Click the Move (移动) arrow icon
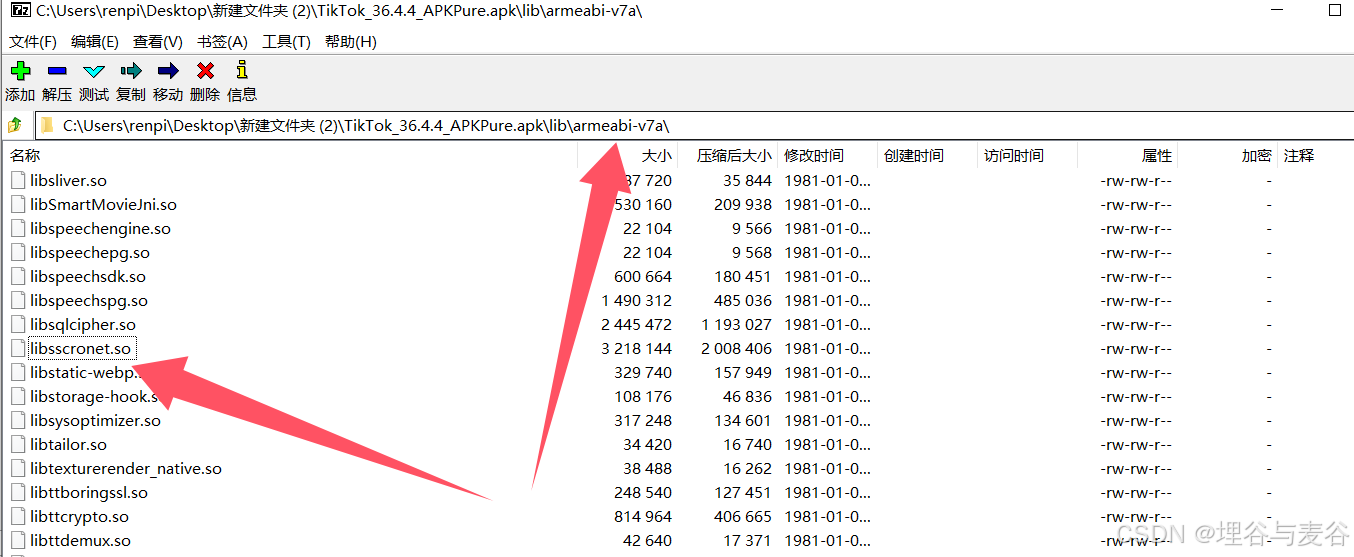 [168, 71]
